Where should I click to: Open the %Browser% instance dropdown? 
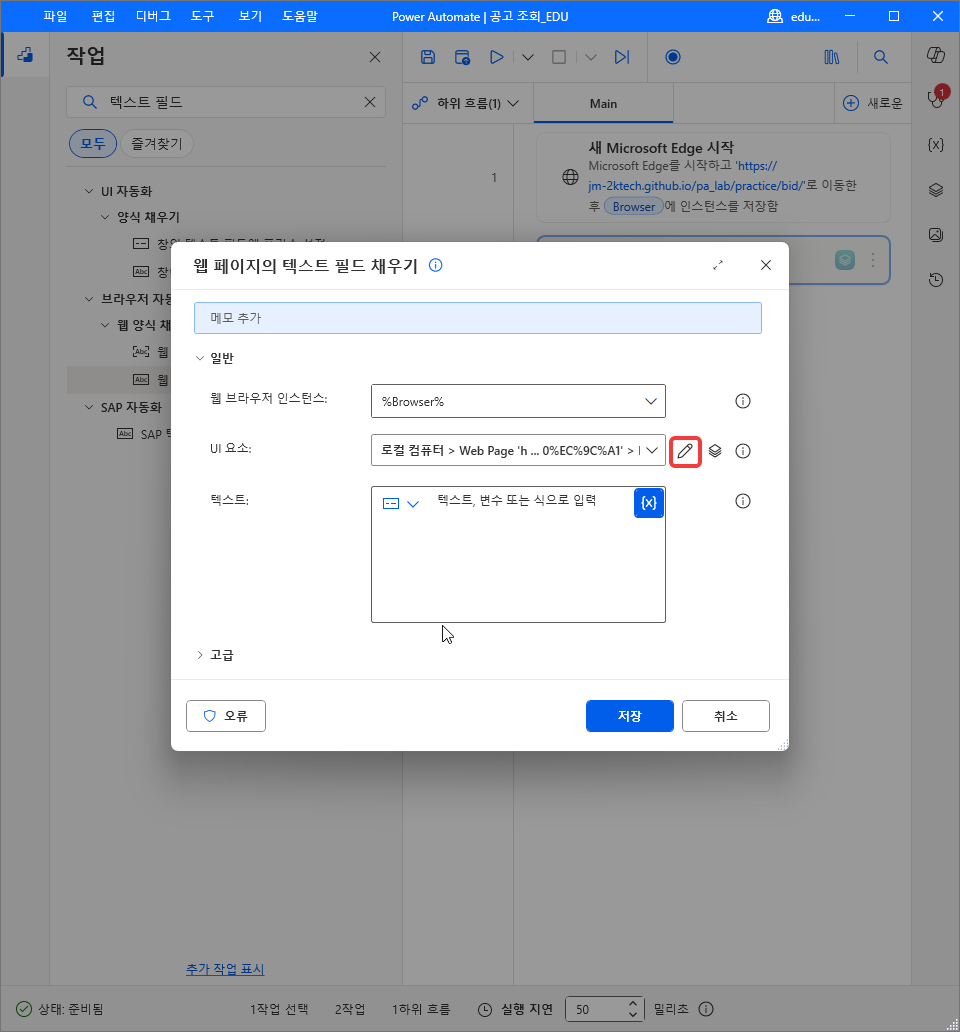(651, 401)
